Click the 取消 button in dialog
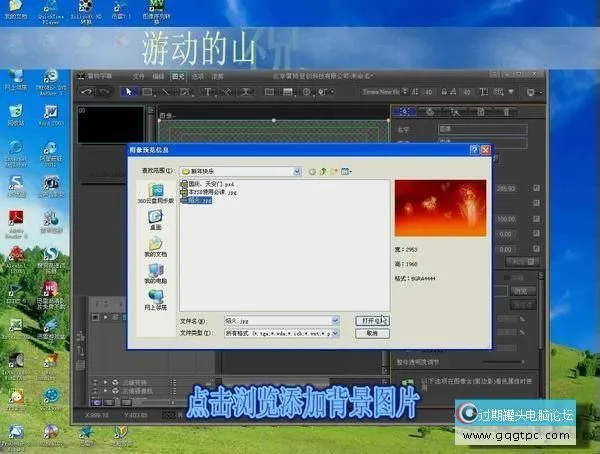The height and width of the screenshot is (454, 600). [372, 333]
